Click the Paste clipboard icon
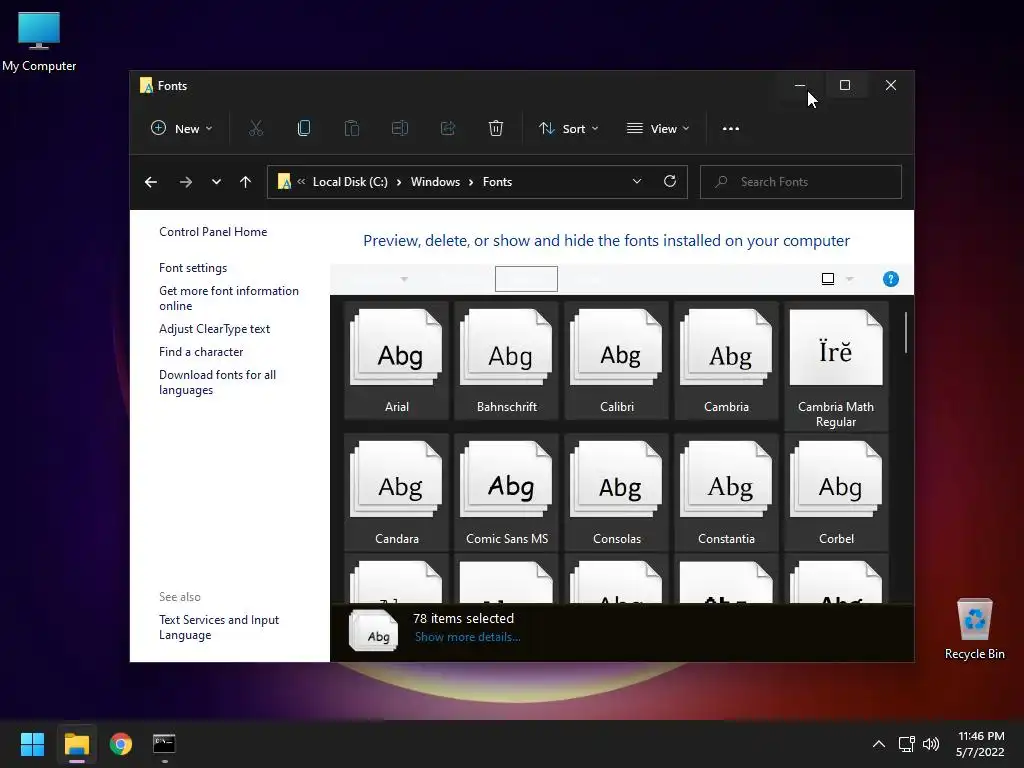1024x768 pixels. tap(352, 129)
